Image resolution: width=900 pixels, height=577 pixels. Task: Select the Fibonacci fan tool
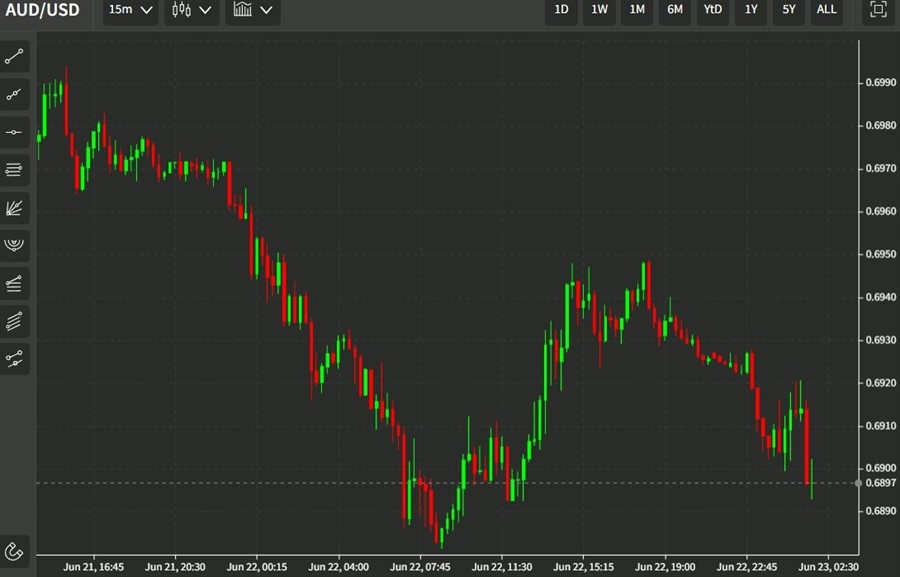point(14,208)
